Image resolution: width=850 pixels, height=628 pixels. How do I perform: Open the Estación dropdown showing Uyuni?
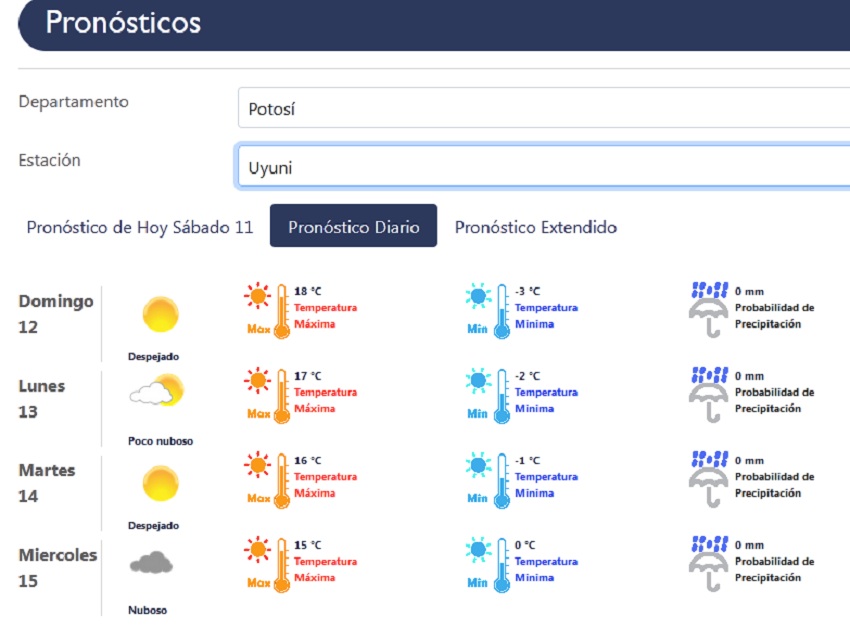(x=543, y=167)
